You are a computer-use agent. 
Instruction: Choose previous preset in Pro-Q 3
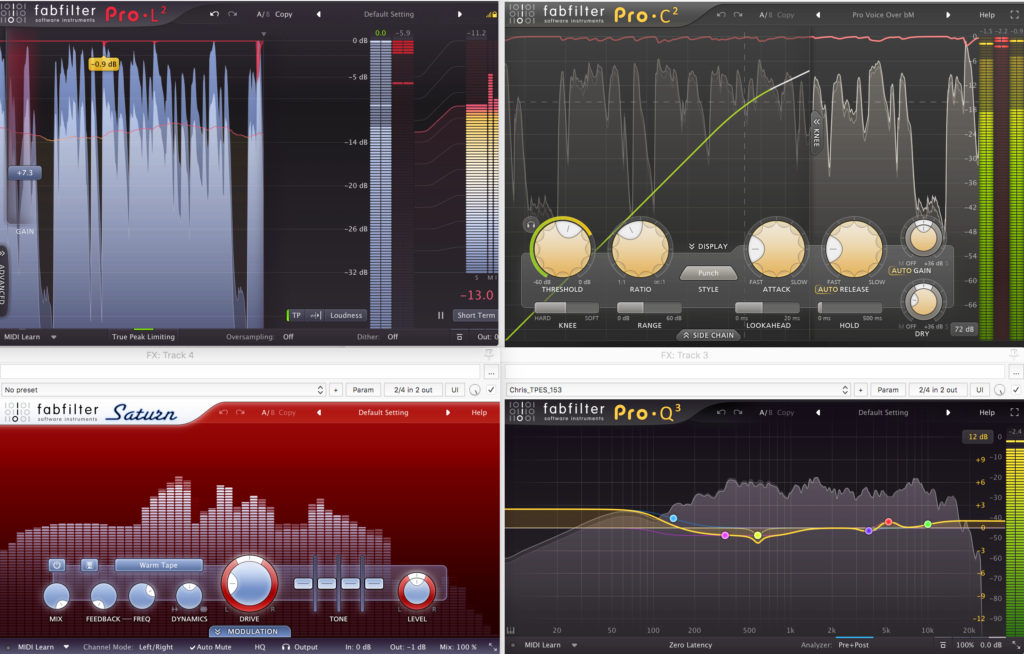[818, 412]
